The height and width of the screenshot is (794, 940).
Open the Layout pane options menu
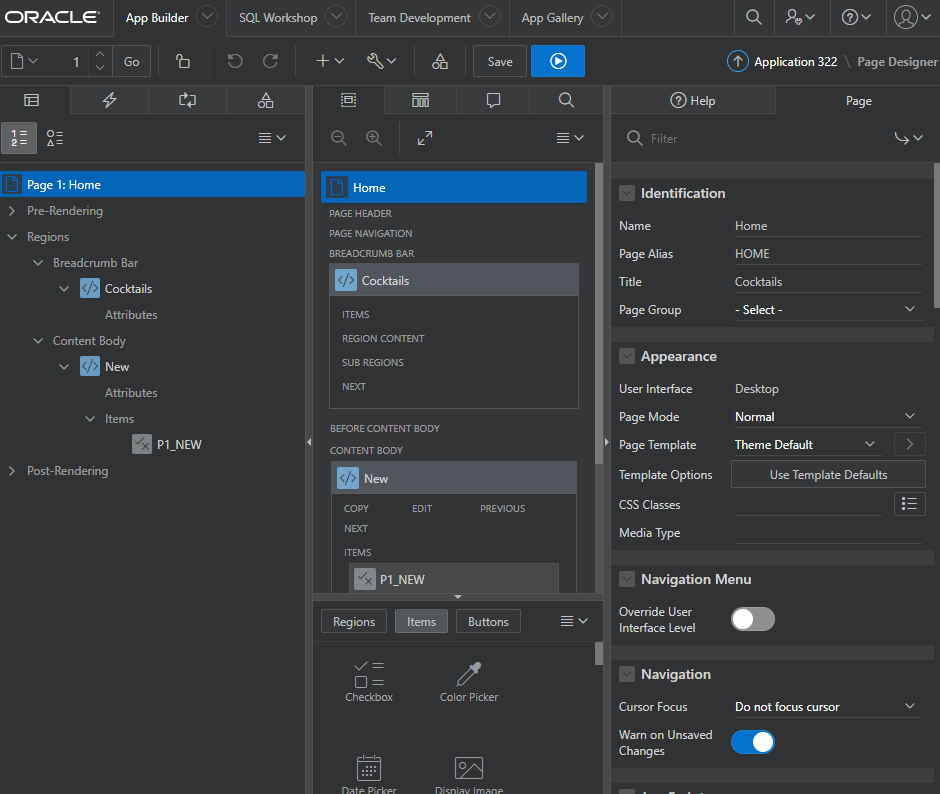(570, 139)
